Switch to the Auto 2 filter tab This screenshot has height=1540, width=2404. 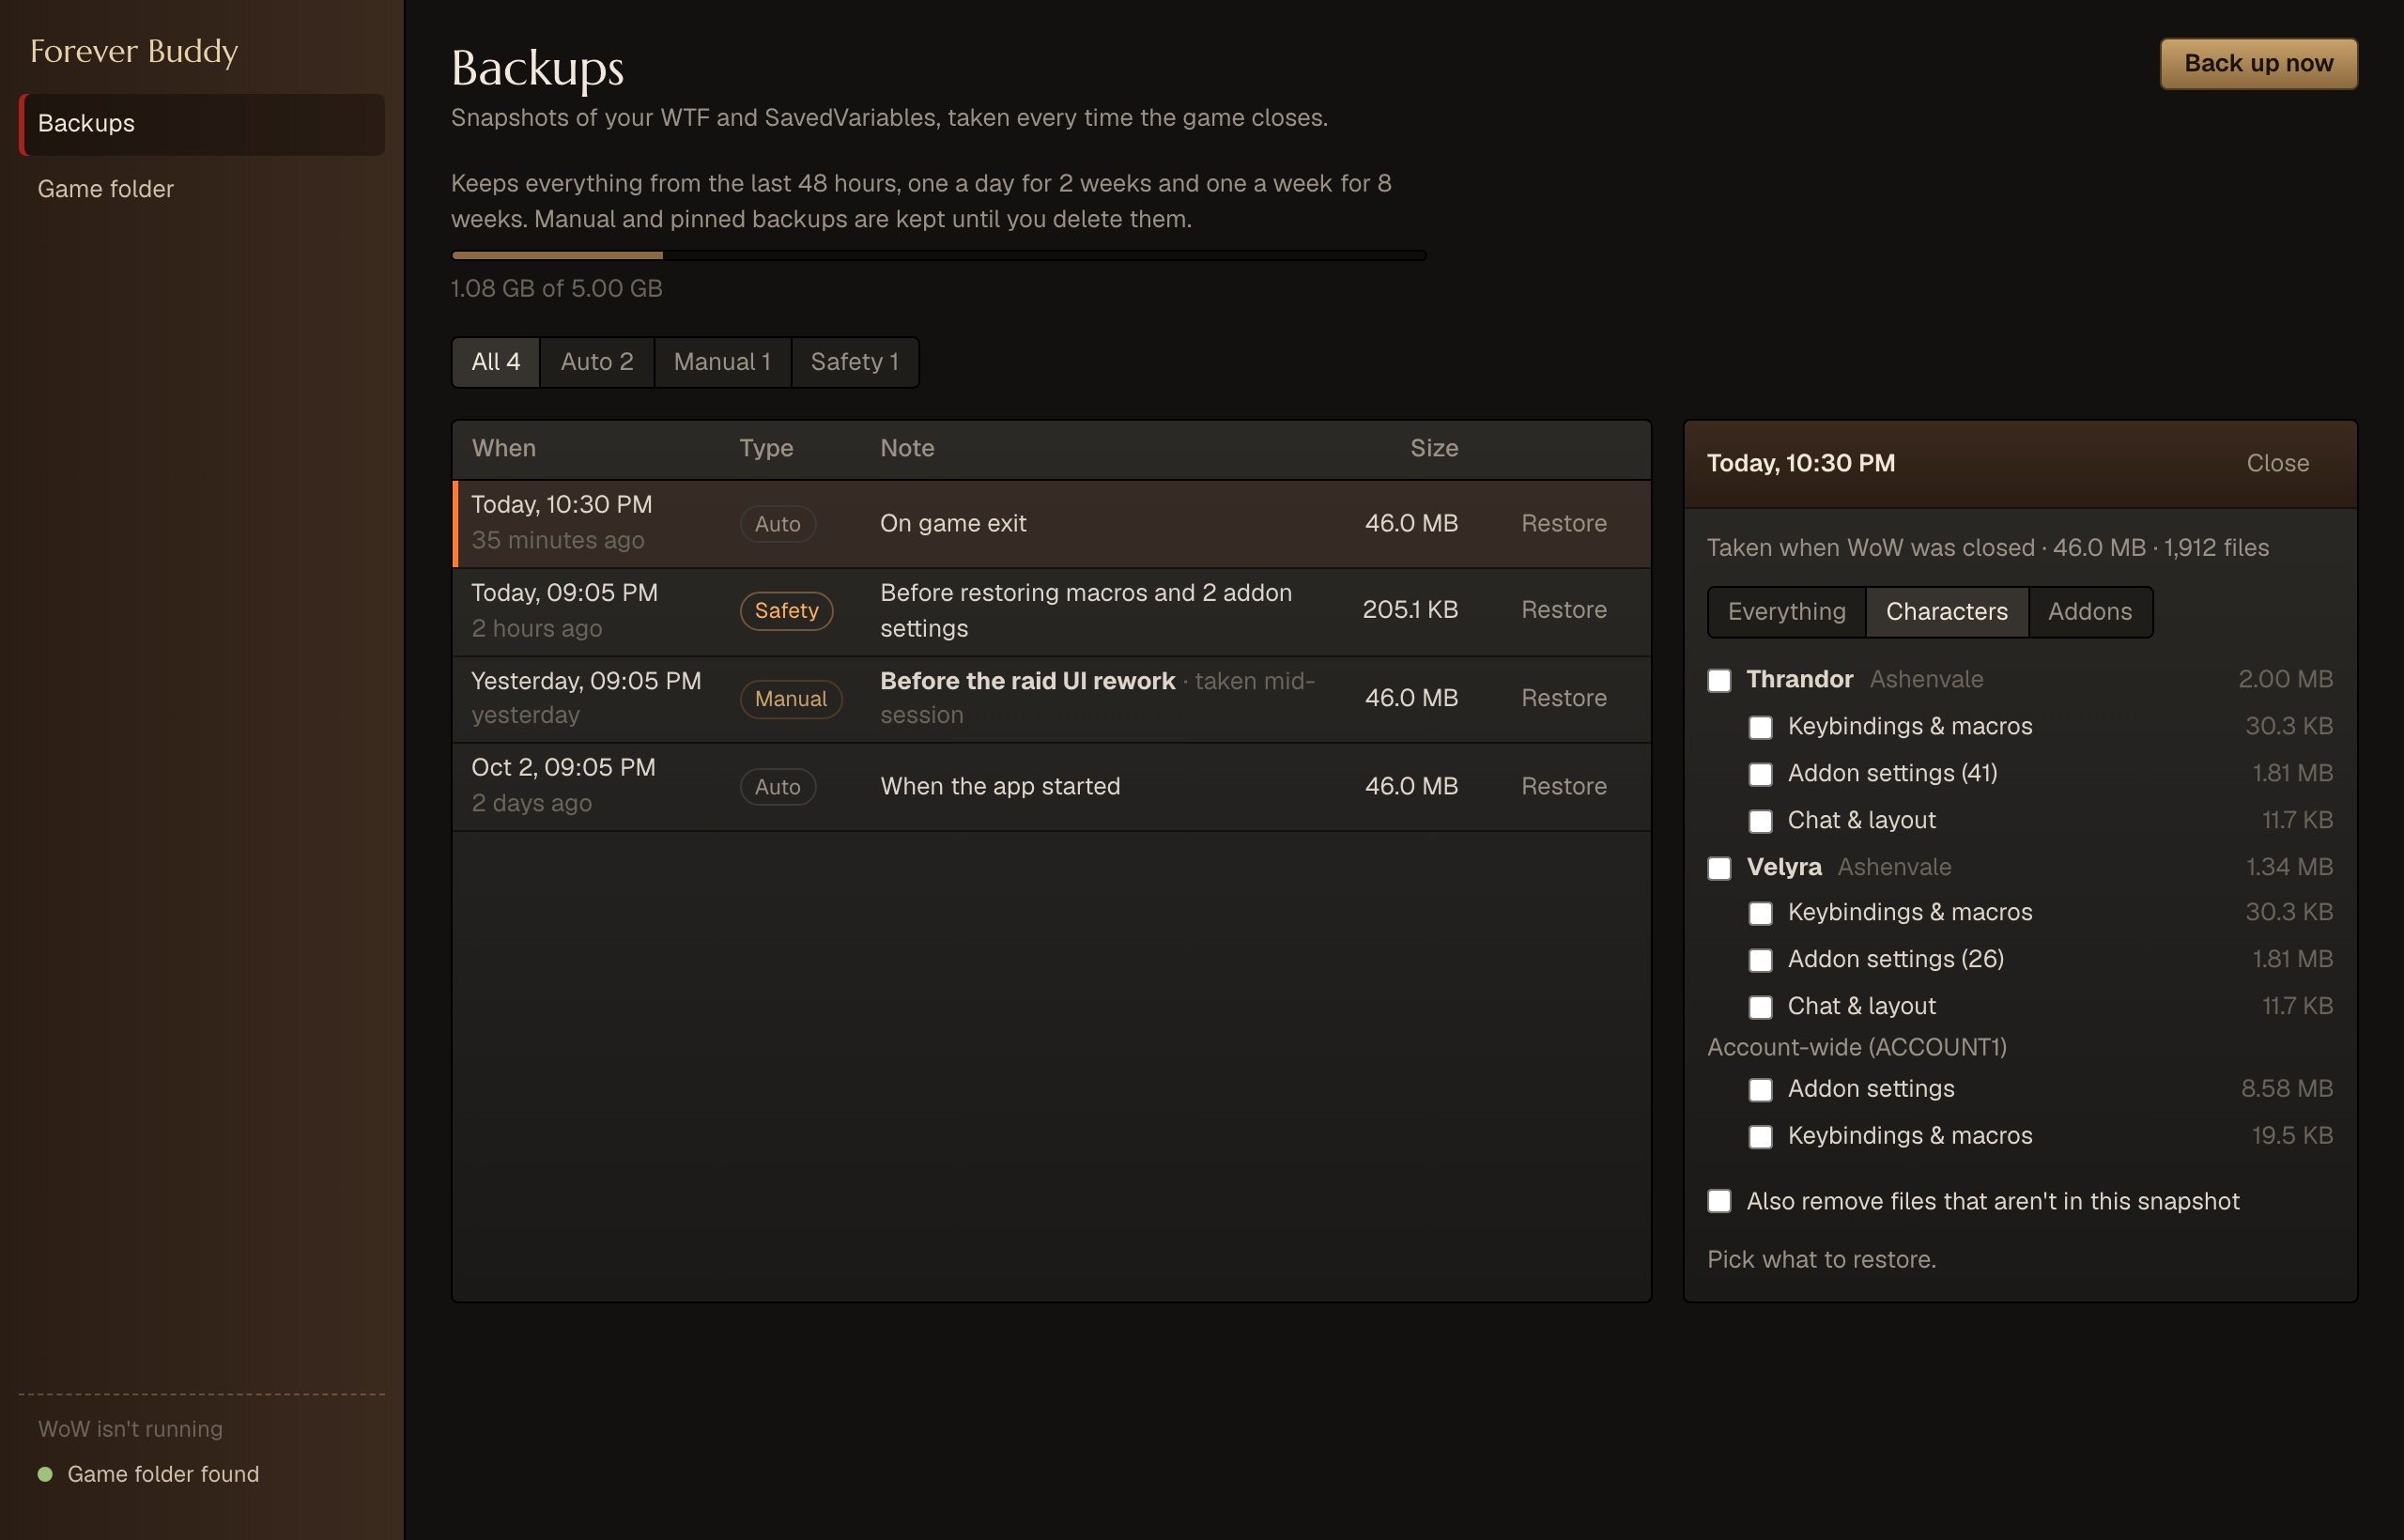click(597, 362)
